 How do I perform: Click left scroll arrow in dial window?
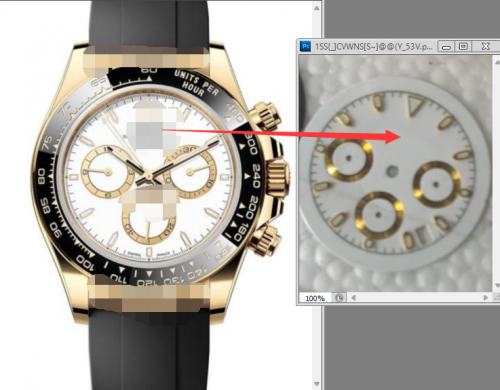point(353,298)
